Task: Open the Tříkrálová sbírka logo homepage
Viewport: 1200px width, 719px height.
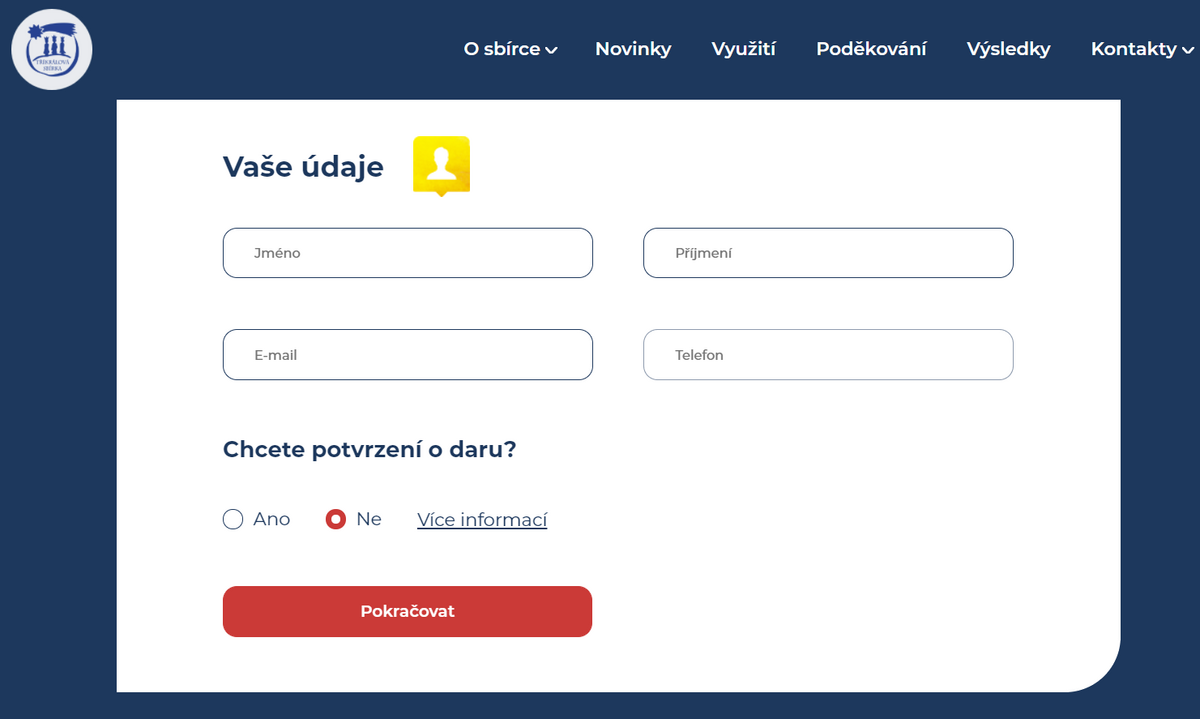Action: [x=52, y=49]
